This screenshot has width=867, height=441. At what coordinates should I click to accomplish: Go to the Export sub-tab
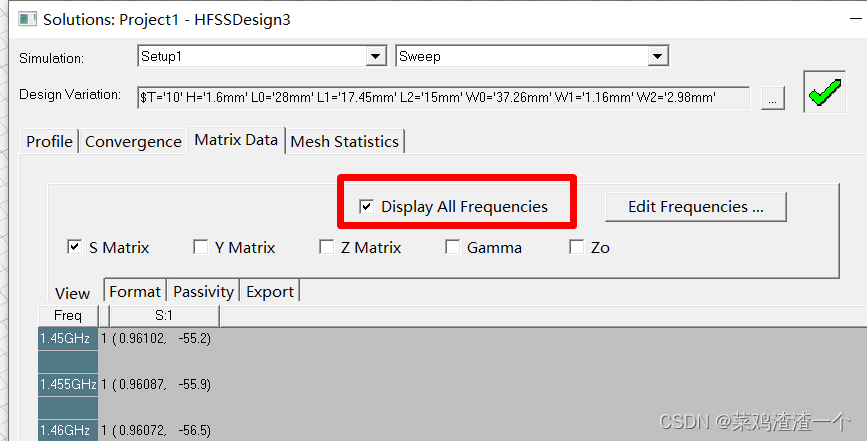270,292
